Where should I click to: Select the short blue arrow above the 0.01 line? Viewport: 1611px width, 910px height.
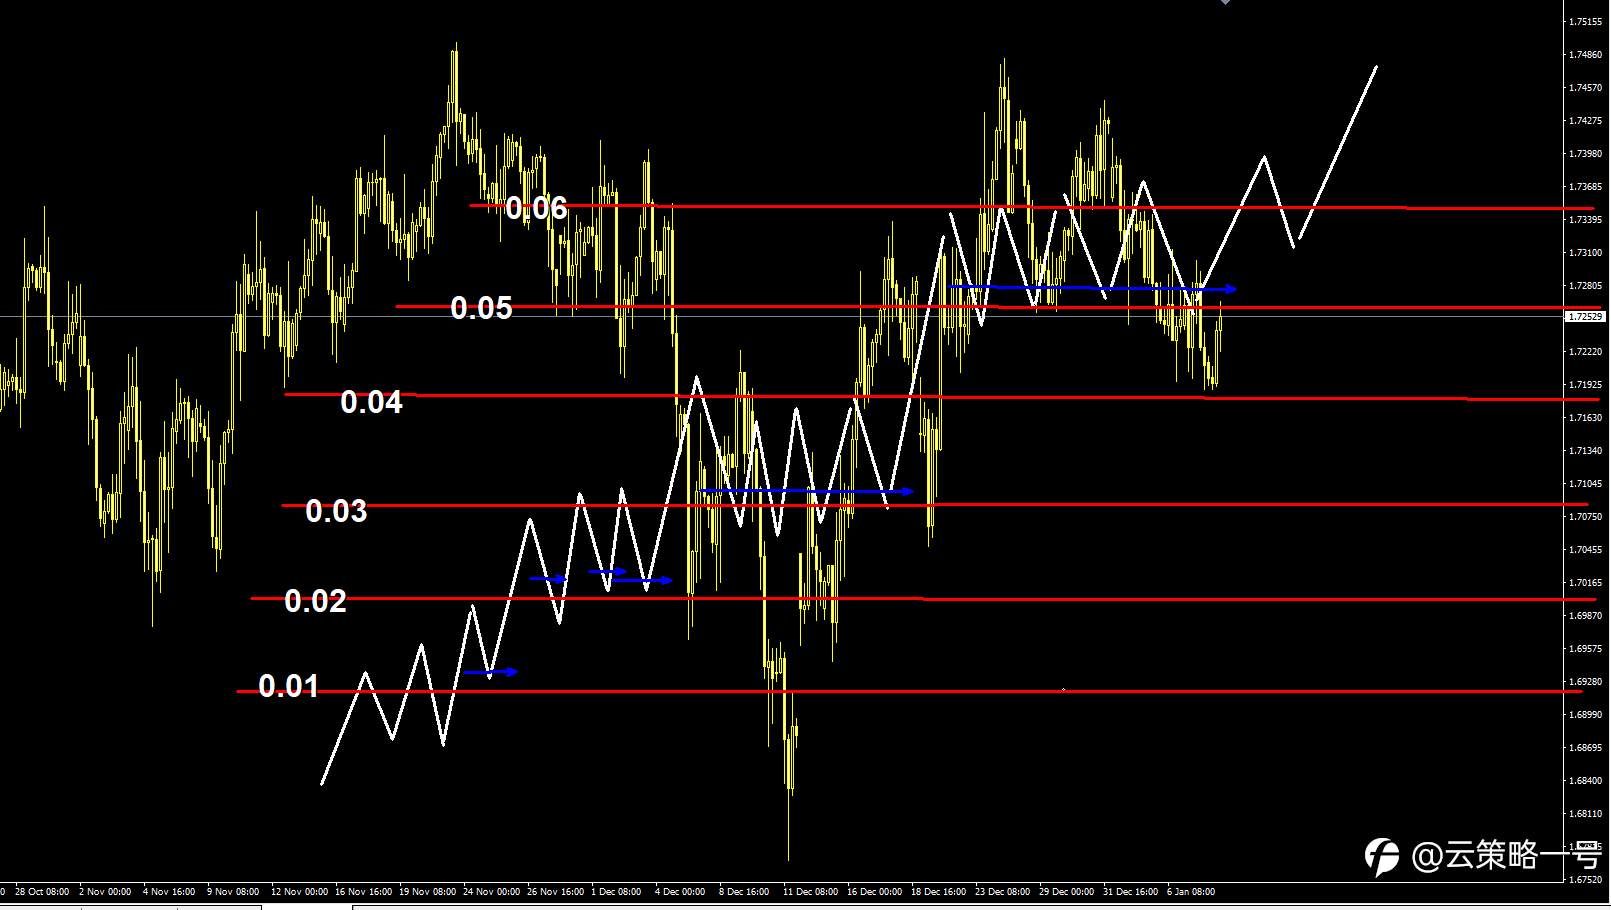pos(491,672)
